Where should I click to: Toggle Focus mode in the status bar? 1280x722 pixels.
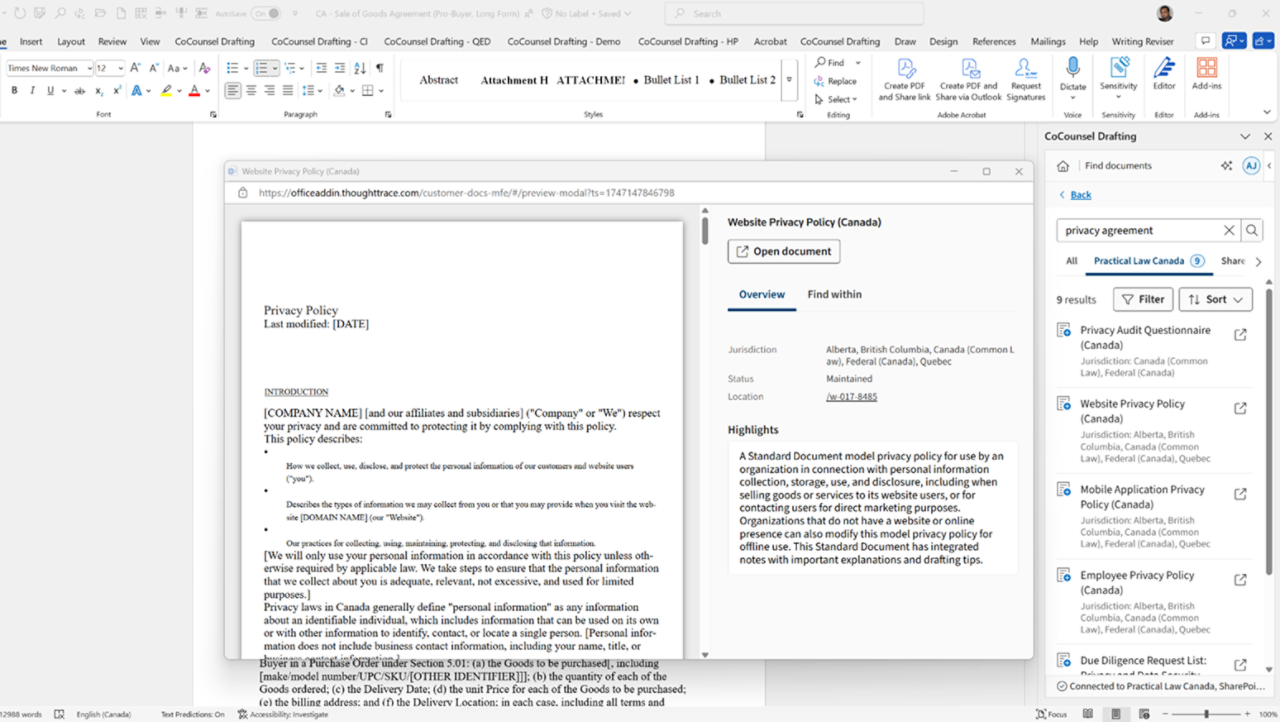pos(1051,714)
